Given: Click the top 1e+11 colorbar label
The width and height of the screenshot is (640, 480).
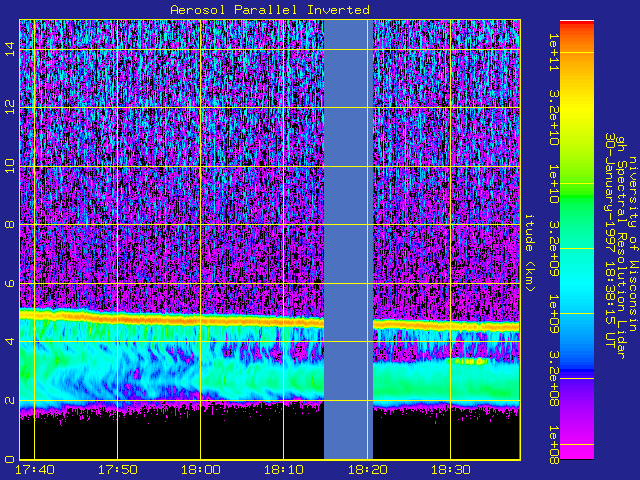Looking at the screenshot, I should coord(554,53).
